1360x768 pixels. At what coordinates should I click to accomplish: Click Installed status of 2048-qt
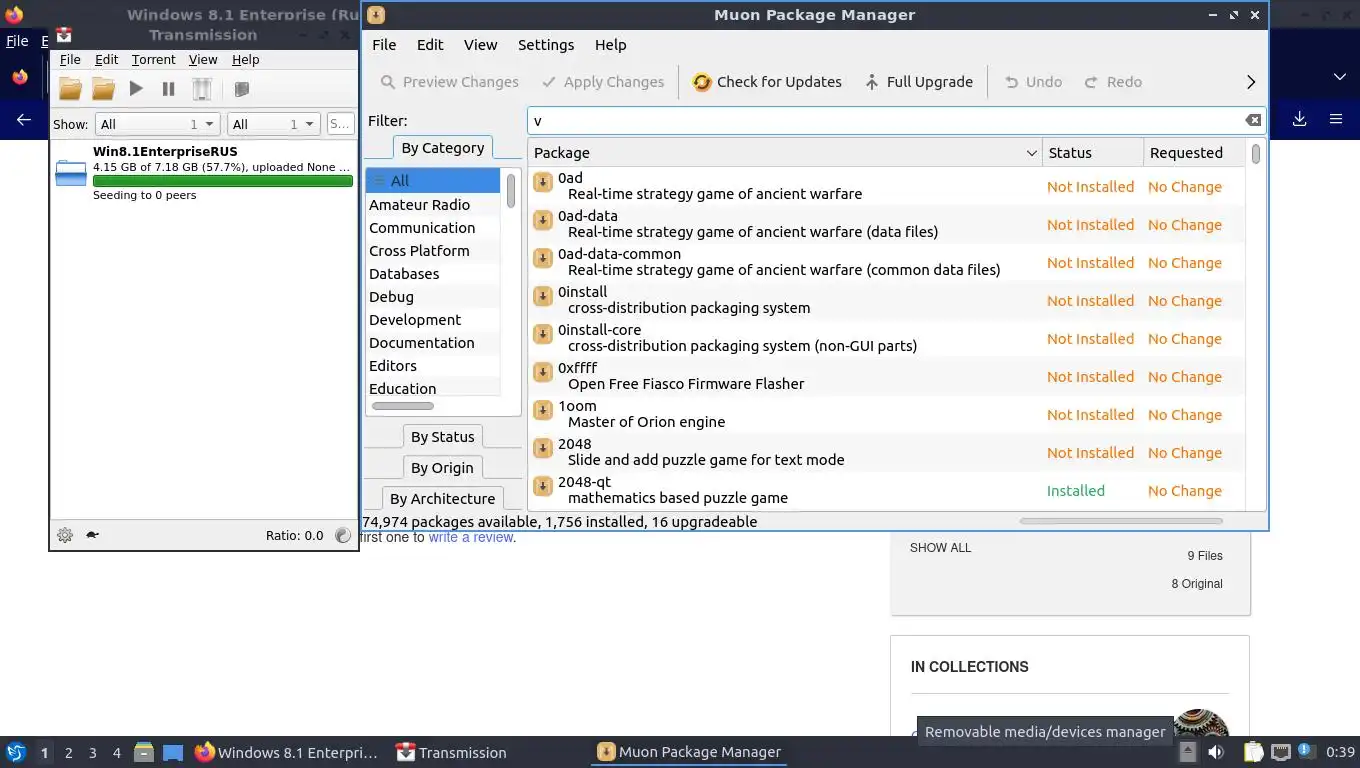click(x=1075, y=491)
